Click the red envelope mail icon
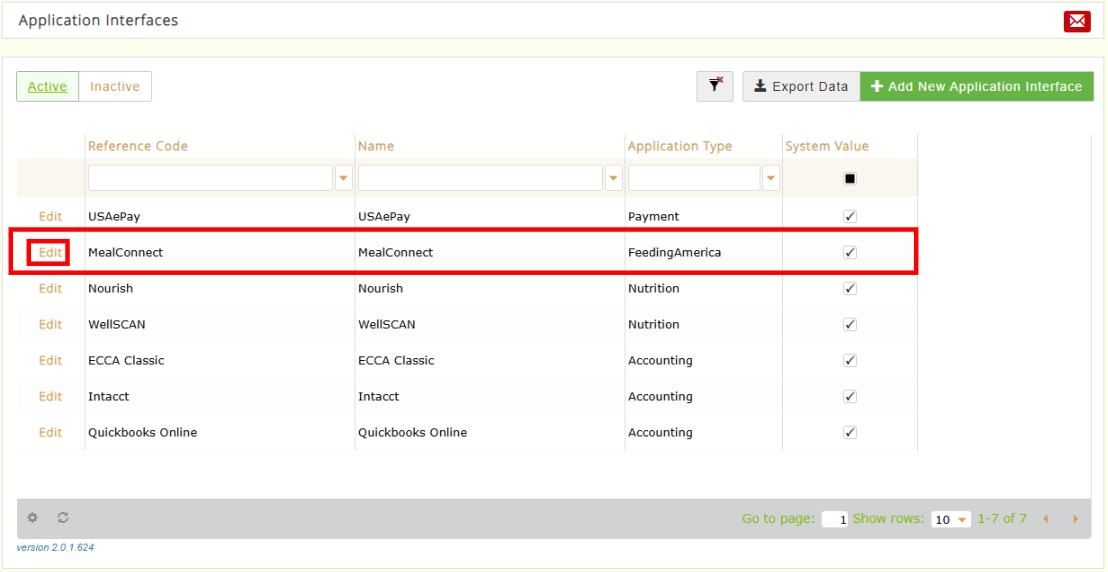This screenshot has width=1108, height=572. [x=1077, y=21]
